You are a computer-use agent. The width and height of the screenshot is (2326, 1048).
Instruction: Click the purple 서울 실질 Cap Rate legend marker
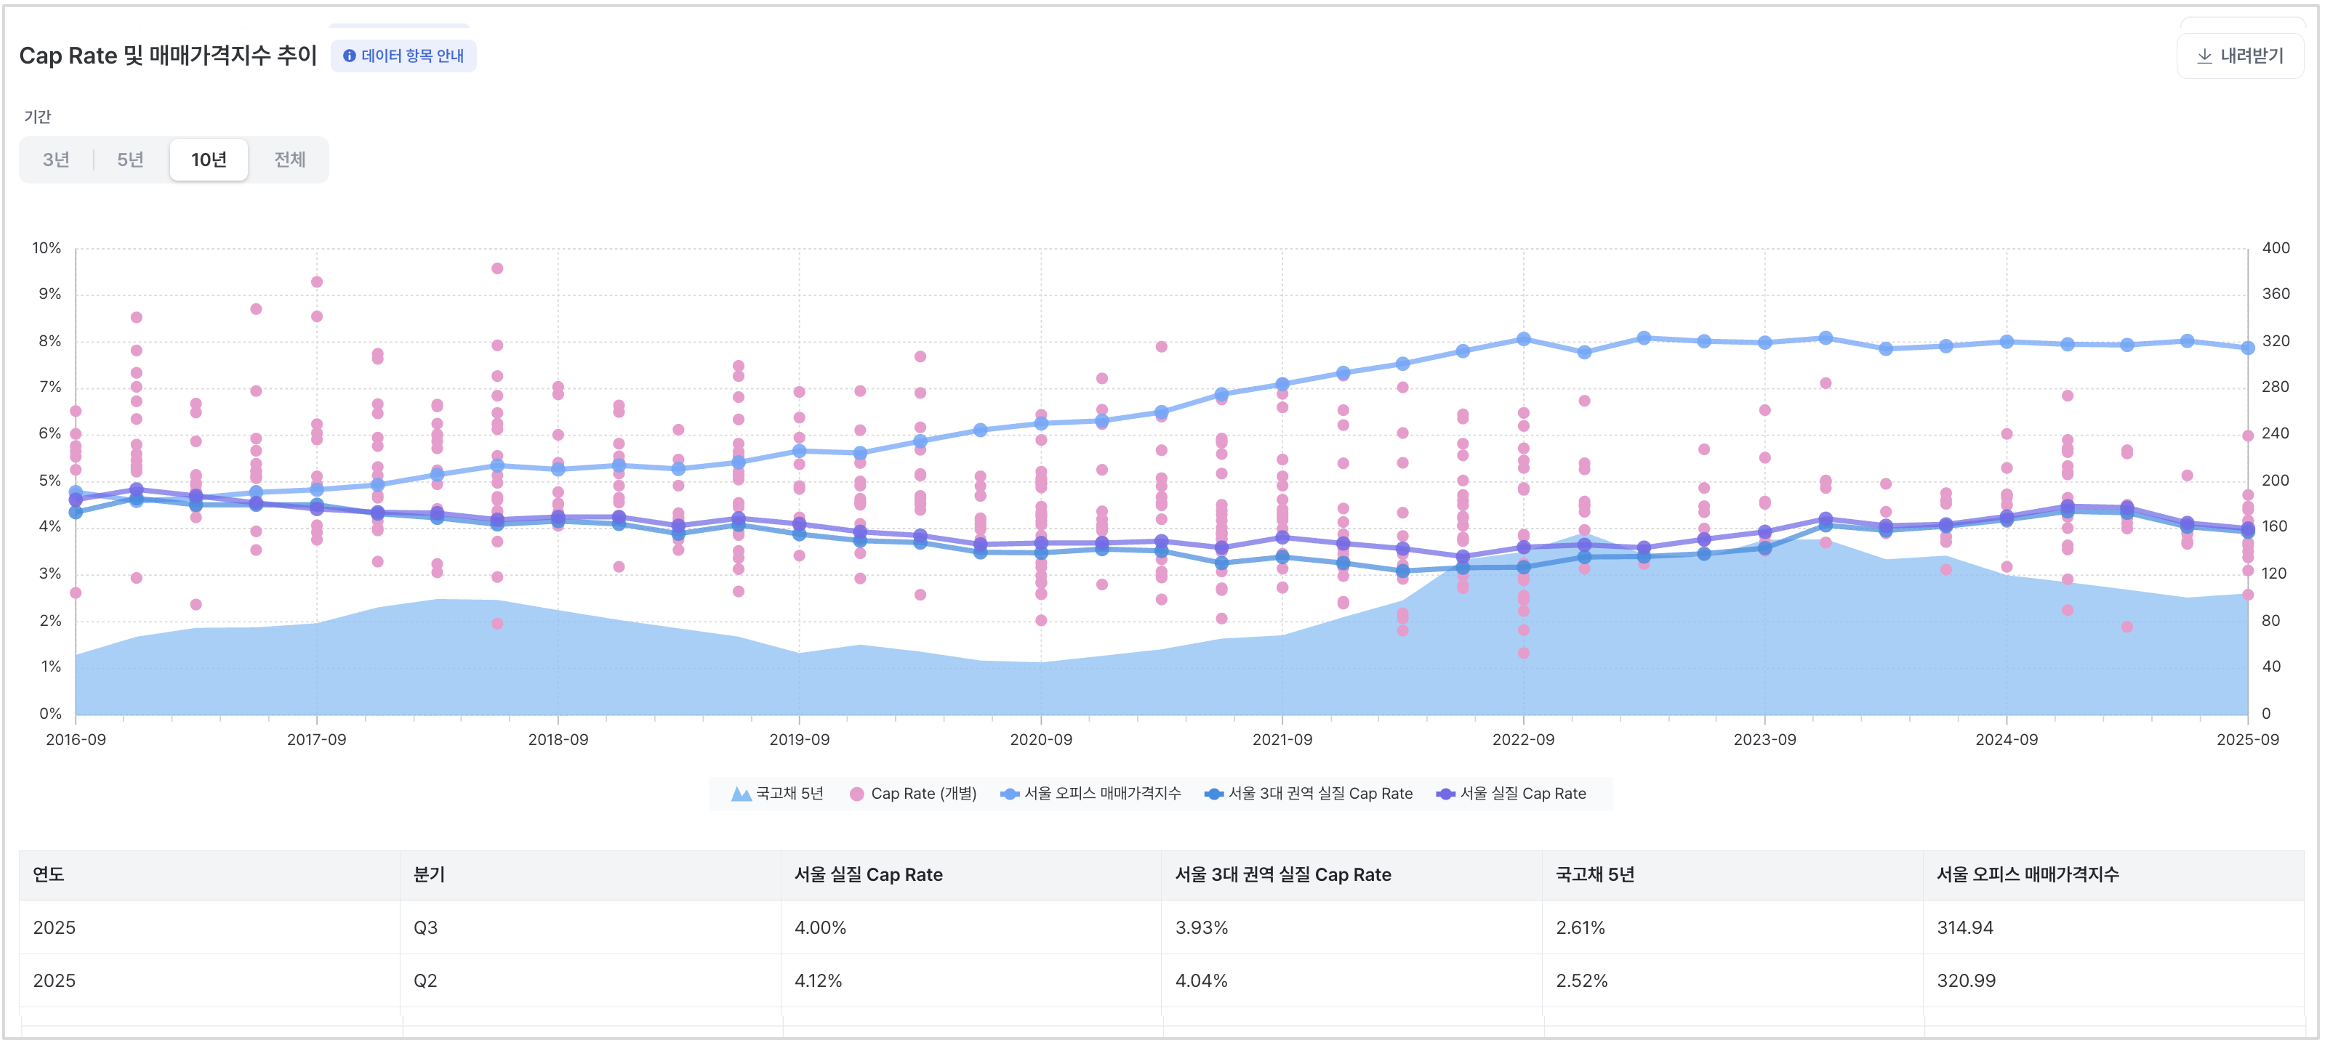[x=1445, y=794]
